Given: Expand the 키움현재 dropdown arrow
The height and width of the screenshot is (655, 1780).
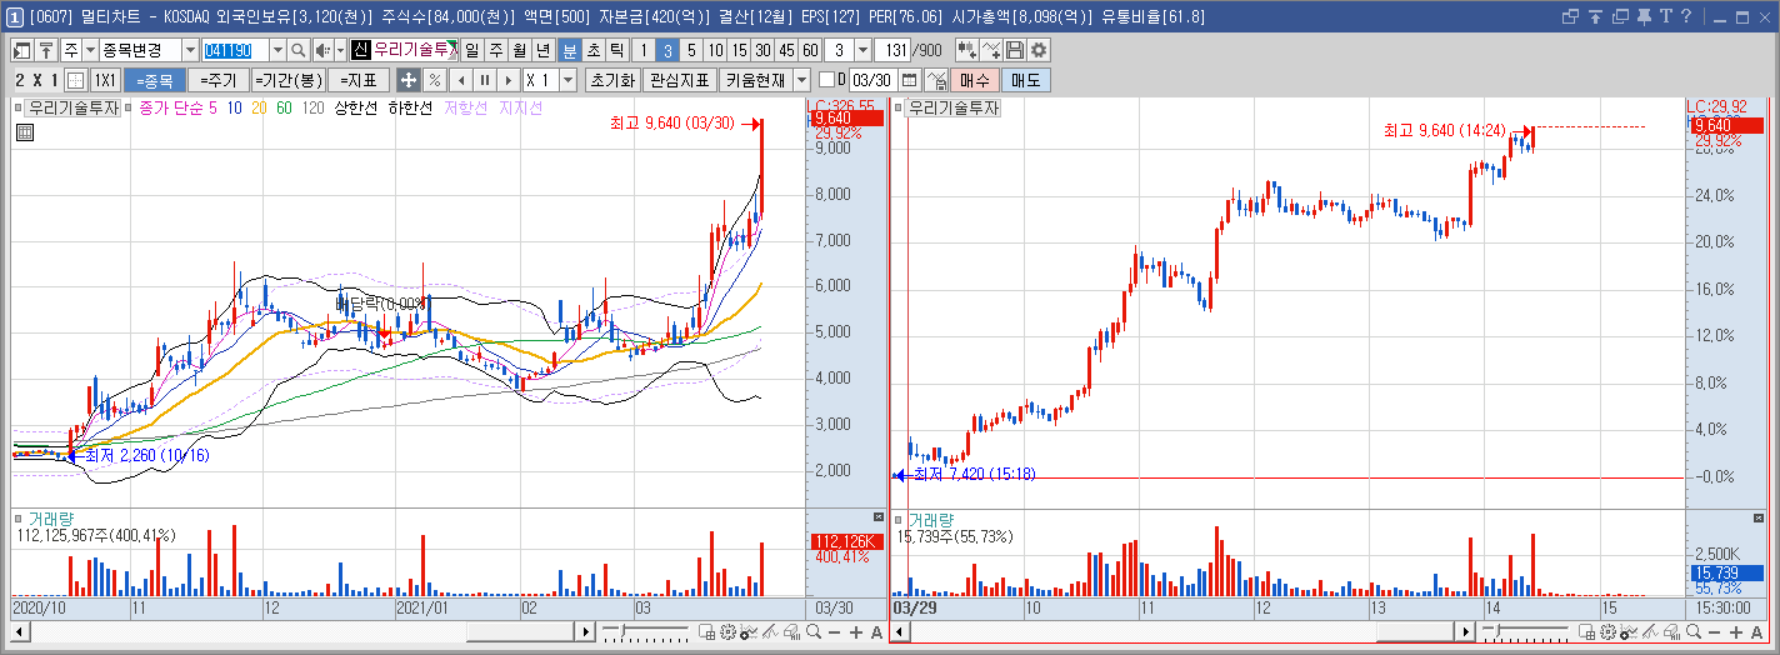Looking at the screenshot, I should 802,80.
